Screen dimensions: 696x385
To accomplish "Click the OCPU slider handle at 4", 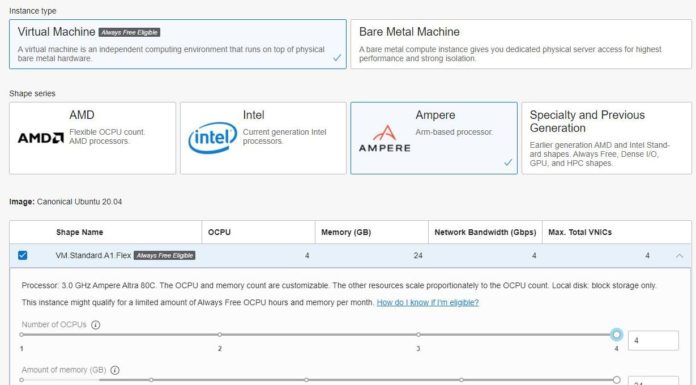I will point(616,334).
